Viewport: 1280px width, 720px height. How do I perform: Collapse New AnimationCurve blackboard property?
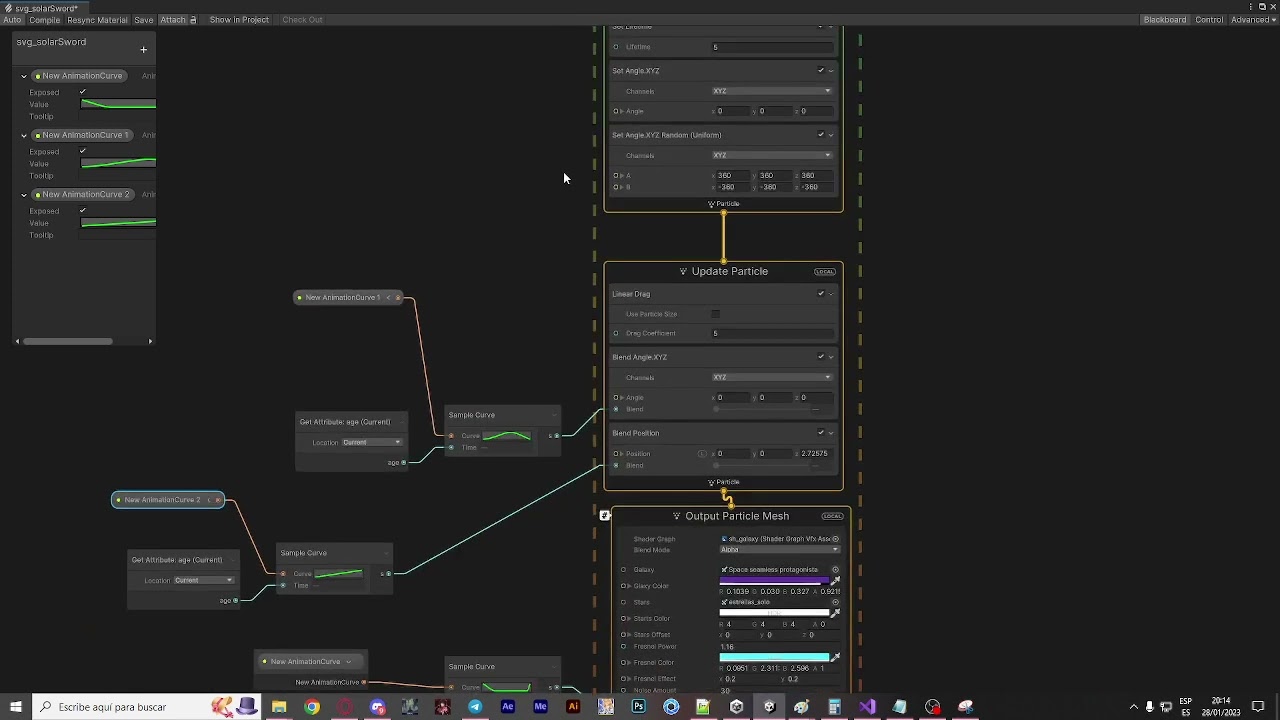pos(24,76)
